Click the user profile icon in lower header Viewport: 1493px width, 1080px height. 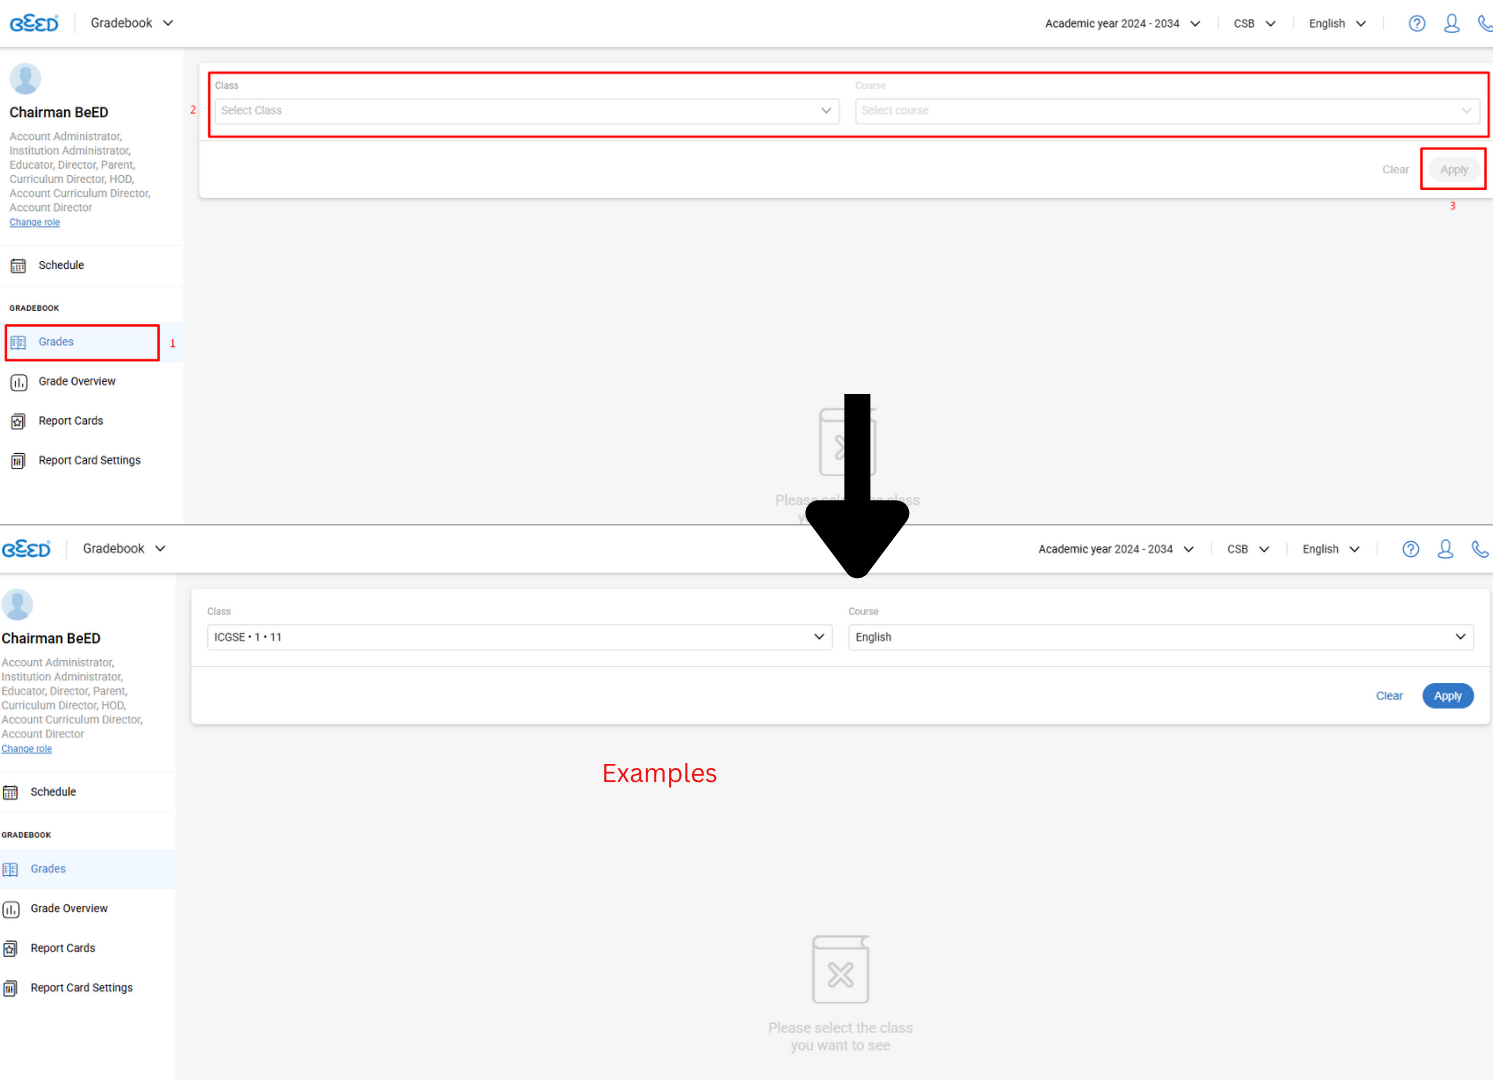[1445, 549]
